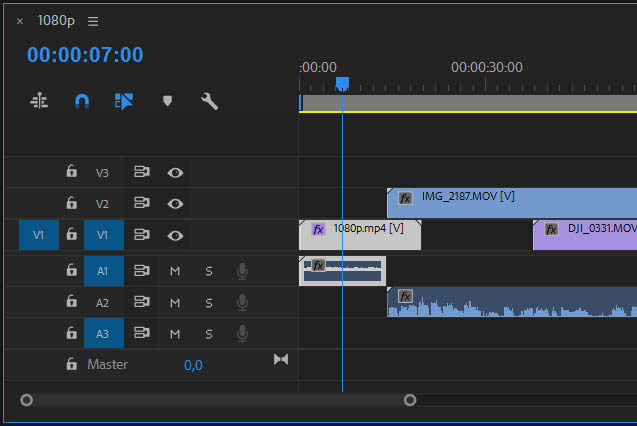Click the horizontal timeline zoom scrollbar
This screenshot has width=637, height=426.
[218, 400]
